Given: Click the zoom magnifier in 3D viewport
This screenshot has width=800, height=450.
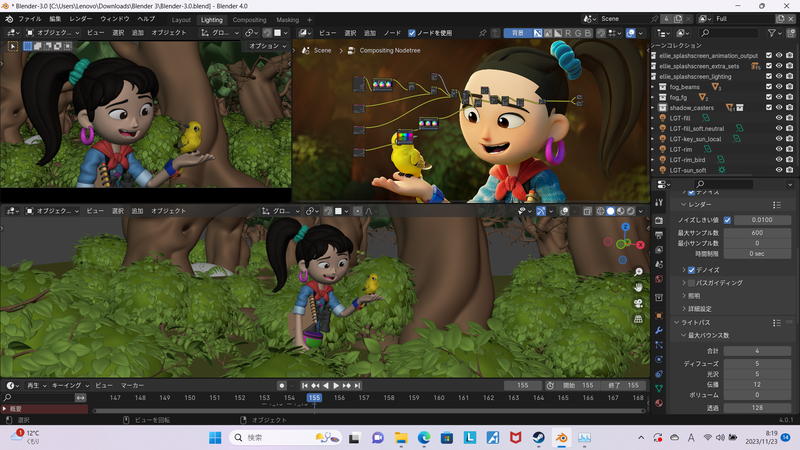Looking at the screenshot, I should 638,272.
